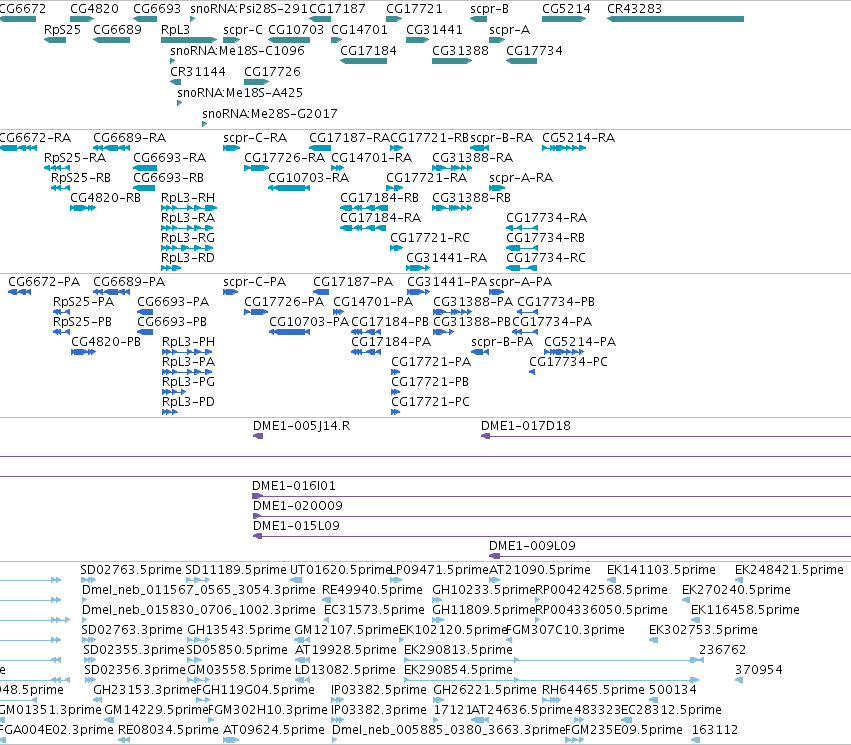Open transcript CG5214-RA
Image resolution: width=851 pixels, height=745 pixels.
(579, 138)
